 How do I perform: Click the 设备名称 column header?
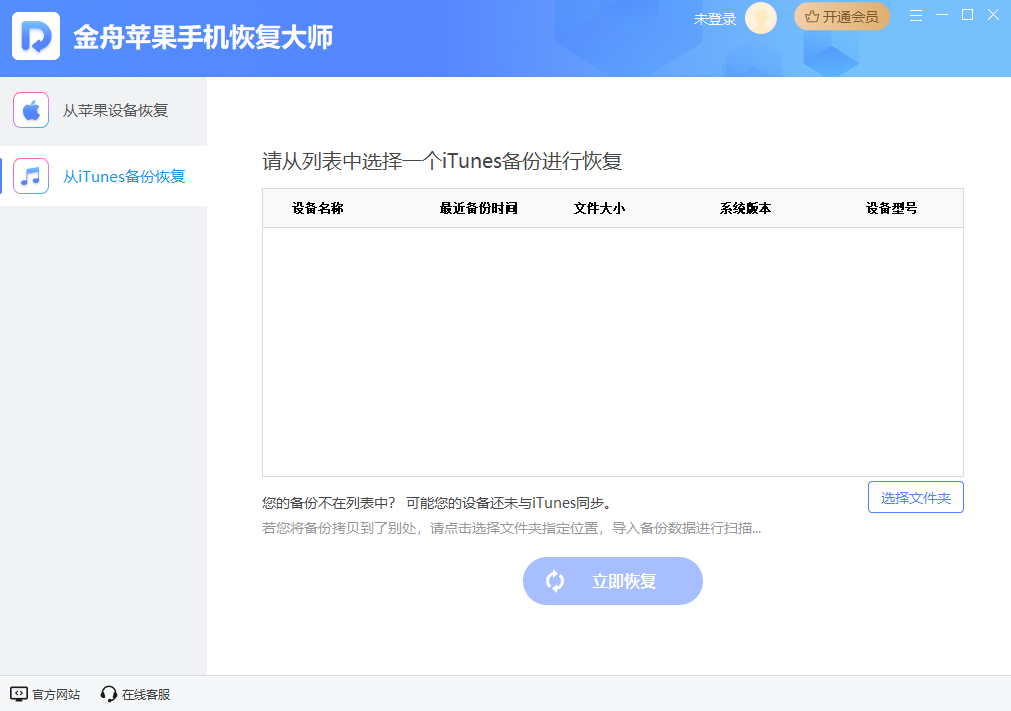(x=317, y=208)
